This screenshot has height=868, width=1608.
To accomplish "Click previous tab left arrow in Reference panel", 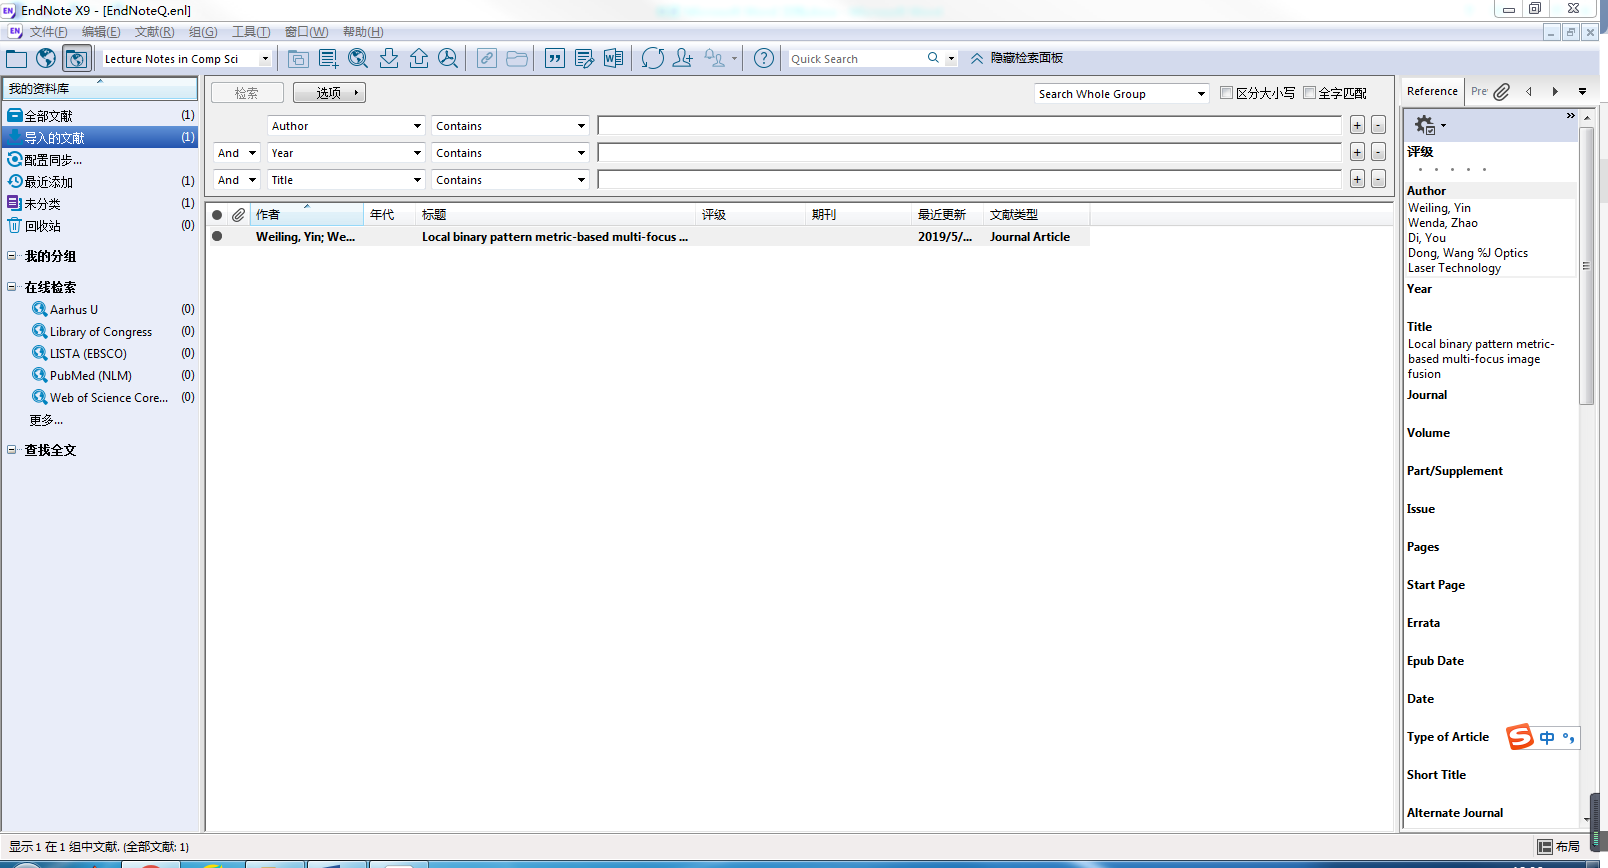I will tap(1529, 91).
